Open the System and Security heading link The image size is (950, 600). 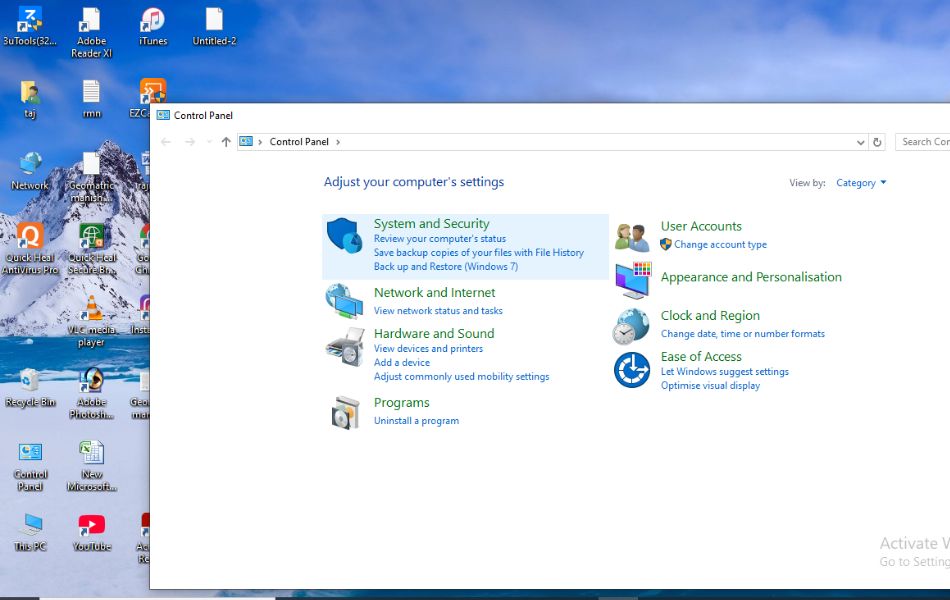coord(431,224)
